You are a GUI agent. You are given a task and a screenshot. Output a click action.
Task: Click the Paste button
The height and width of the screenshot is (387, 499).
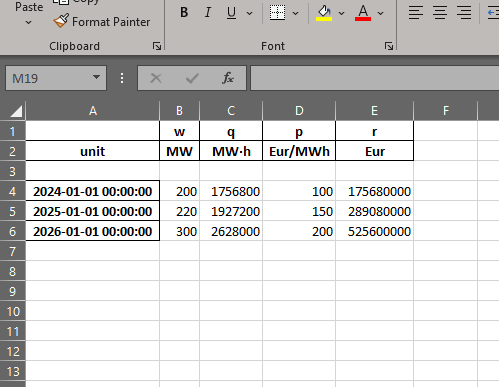click(x=29, y=7)
